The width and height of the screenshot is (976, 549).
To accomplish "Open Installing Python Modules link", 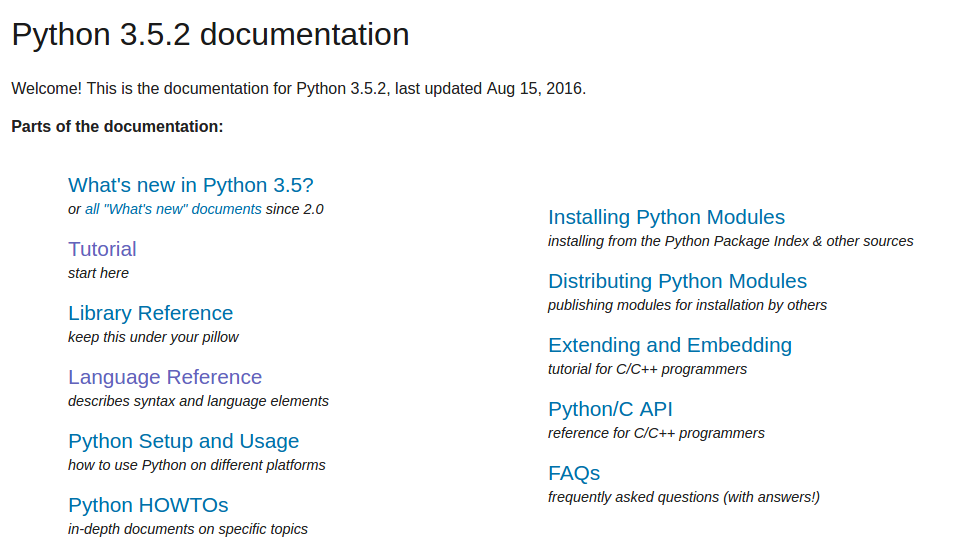I will pos(666,217).
